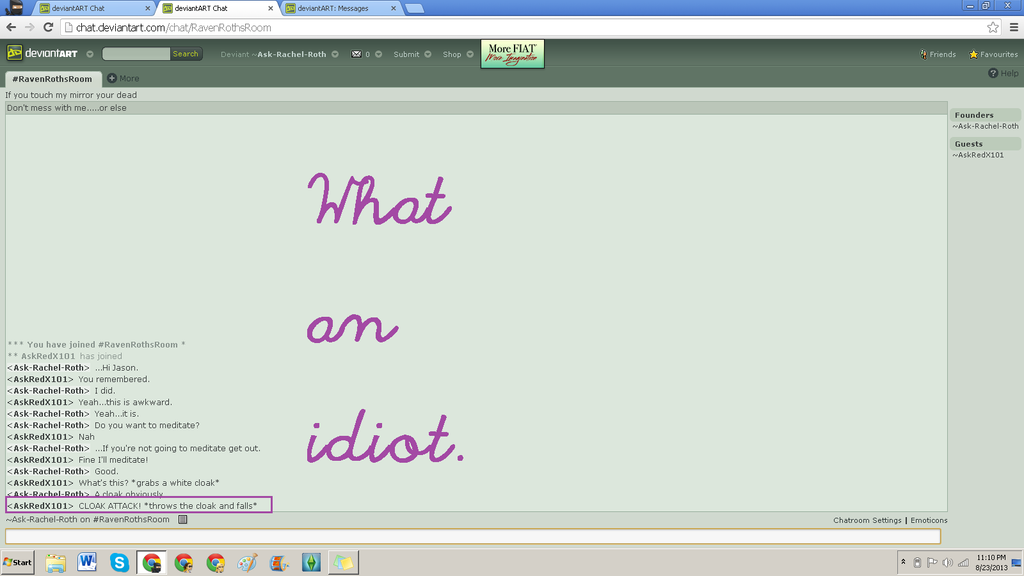This screenshot has width=1024, height=576.
Task: Select the second Chrome taskbar icon
Action: [184, 562]
